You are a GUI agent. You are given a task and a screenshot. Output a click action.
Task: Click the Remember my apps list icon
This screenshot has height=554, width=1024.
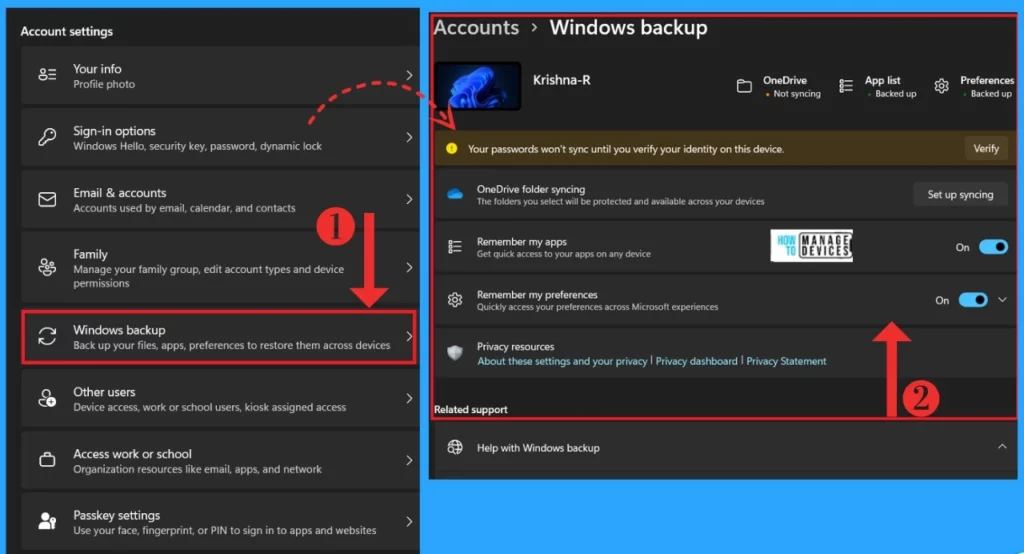[x=455, y=247]
